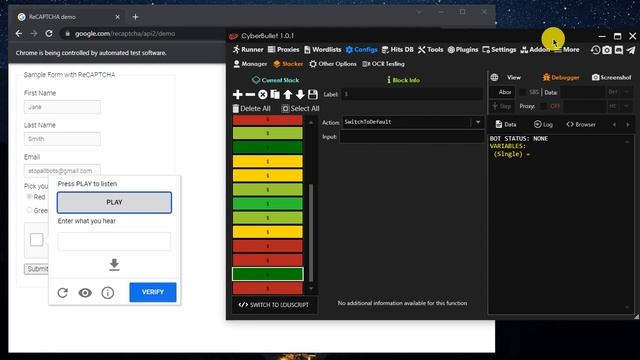This screenshot has height=360, width=640.
Task: Select the Green radio option
Action: tap(29, 210)
